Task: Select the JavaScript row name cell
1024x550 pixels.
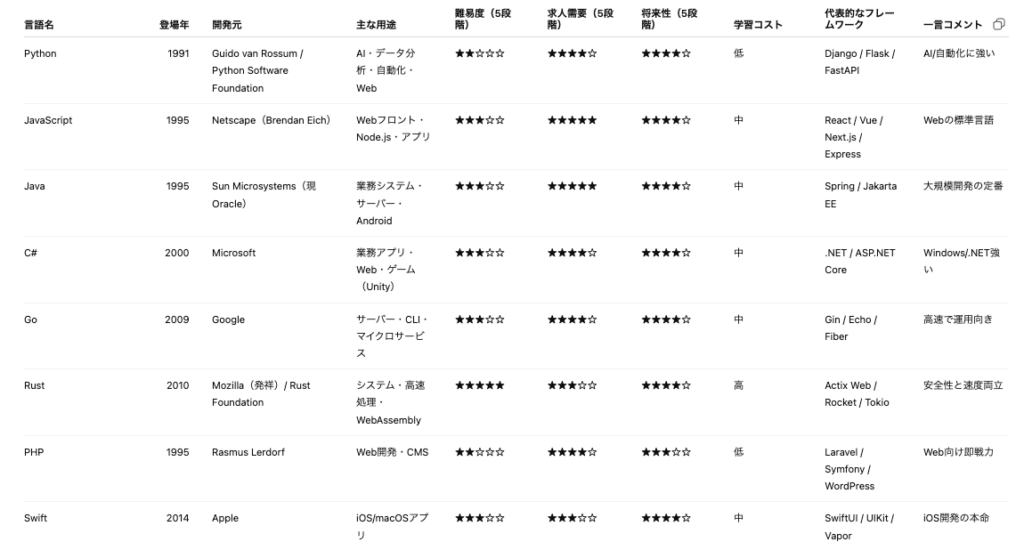Action: pos(48,120)
